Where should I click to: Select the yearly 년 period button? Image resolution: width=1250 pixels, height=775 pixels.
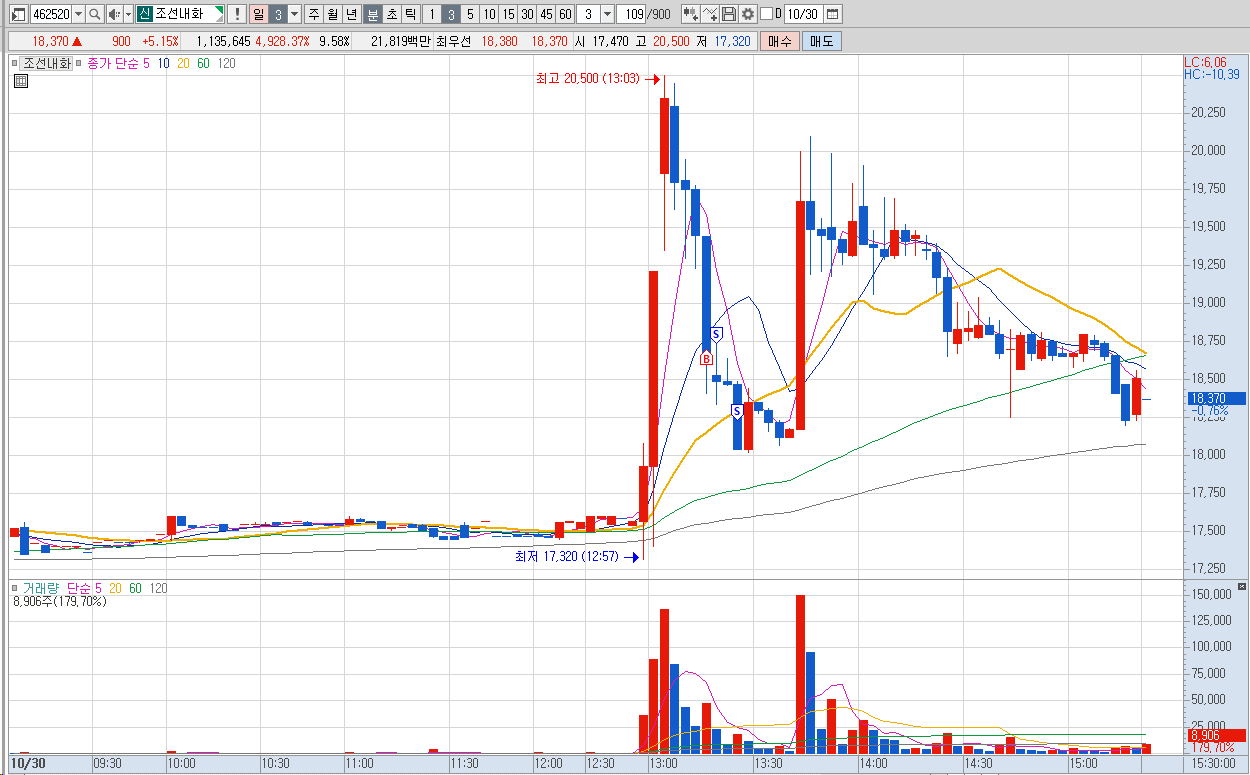tap(351, 14)
